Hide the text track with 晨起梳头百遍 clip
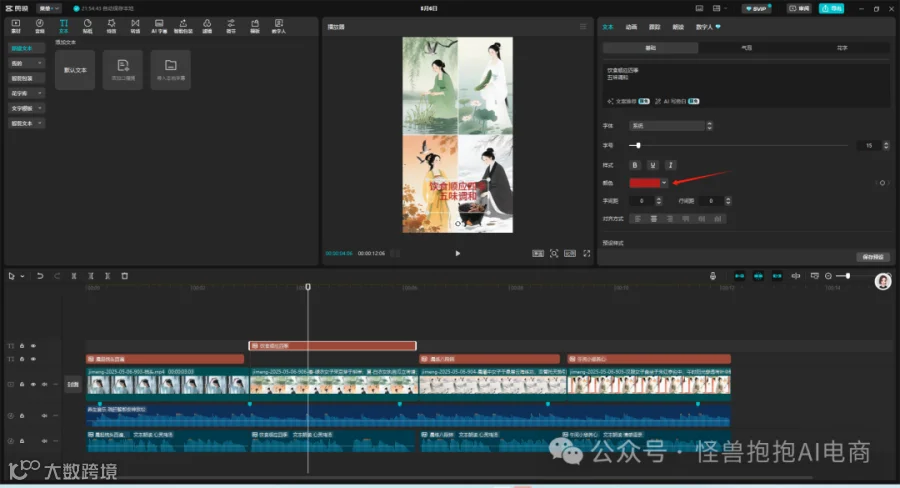900x488 pixels. [33, 359]
